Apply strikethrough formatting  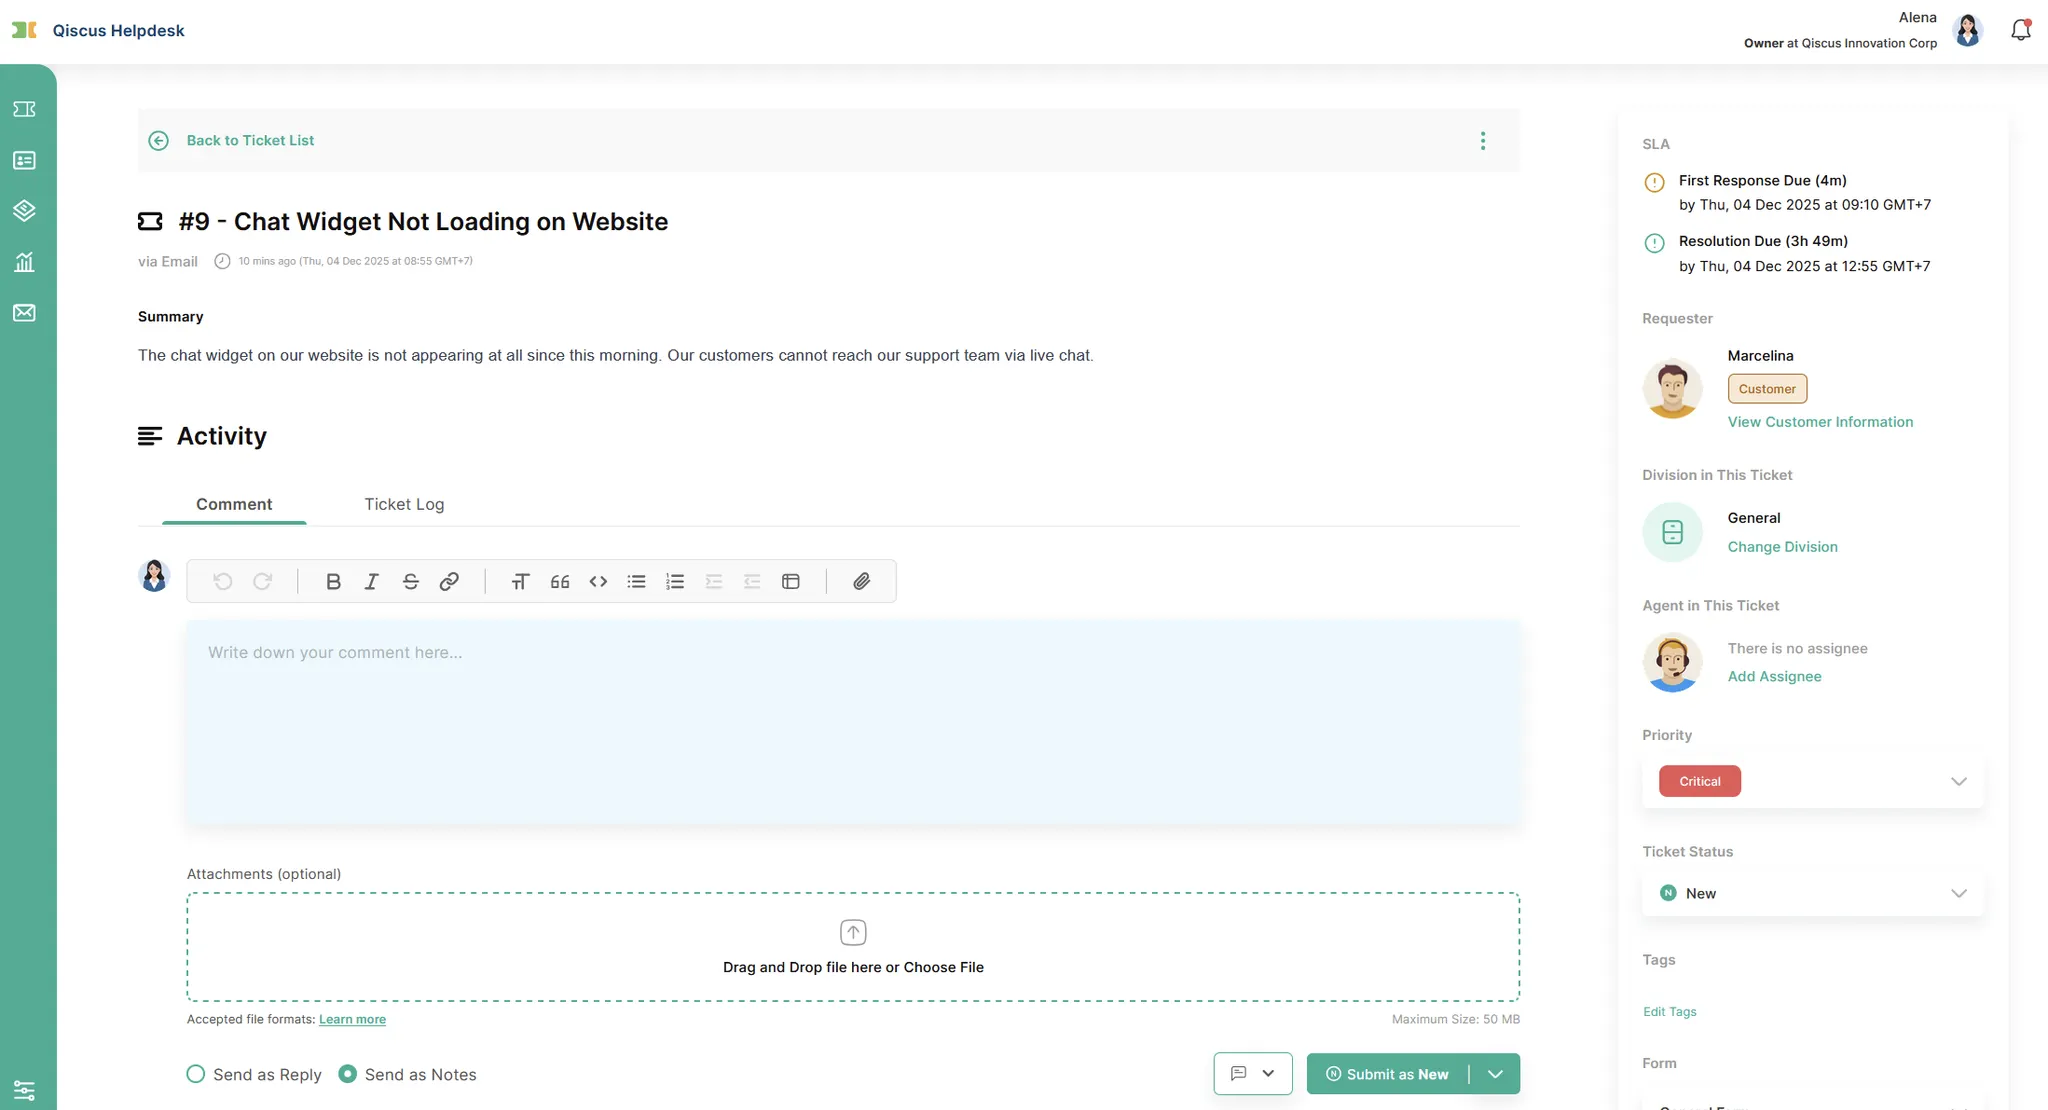coord(410,581)
